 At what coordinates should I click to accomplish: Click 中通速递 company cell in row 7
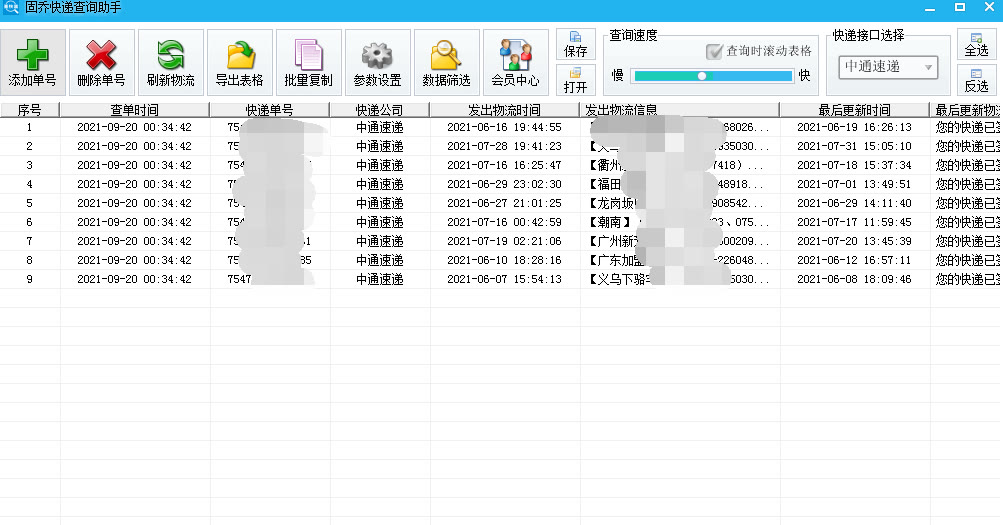coord(379,241)
